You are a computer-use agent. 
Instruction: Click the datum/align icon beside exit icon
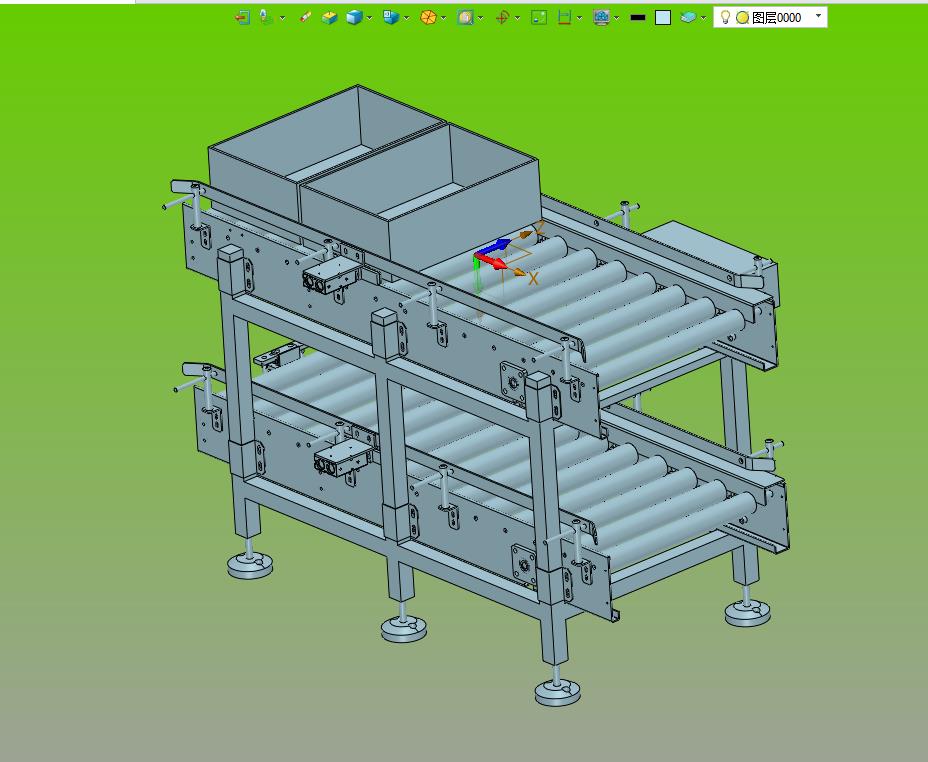tap(266, 18)
